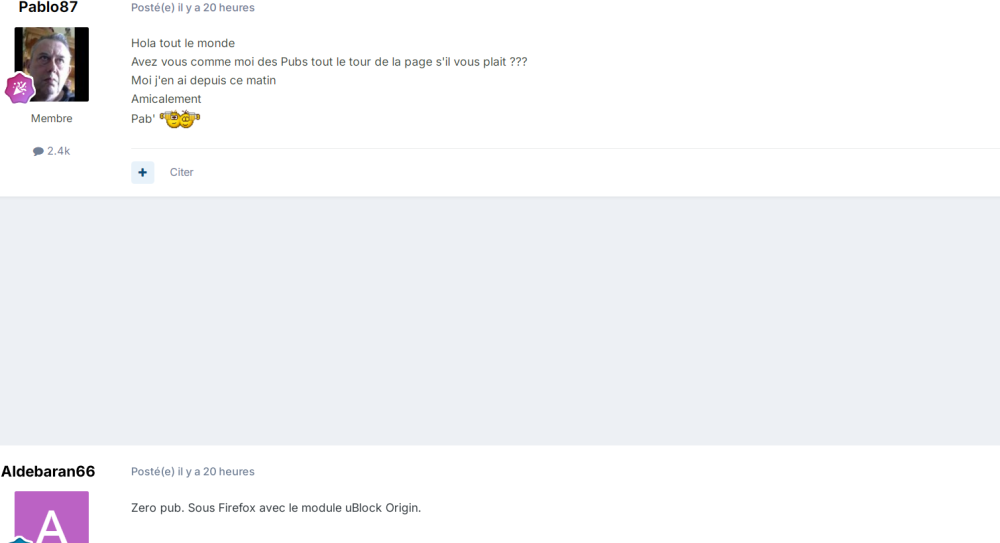Image resolution: width=1000 pixels, height=543 pixels.
Task: Click the signature text Pab' in the post
Action: (142, 119)
